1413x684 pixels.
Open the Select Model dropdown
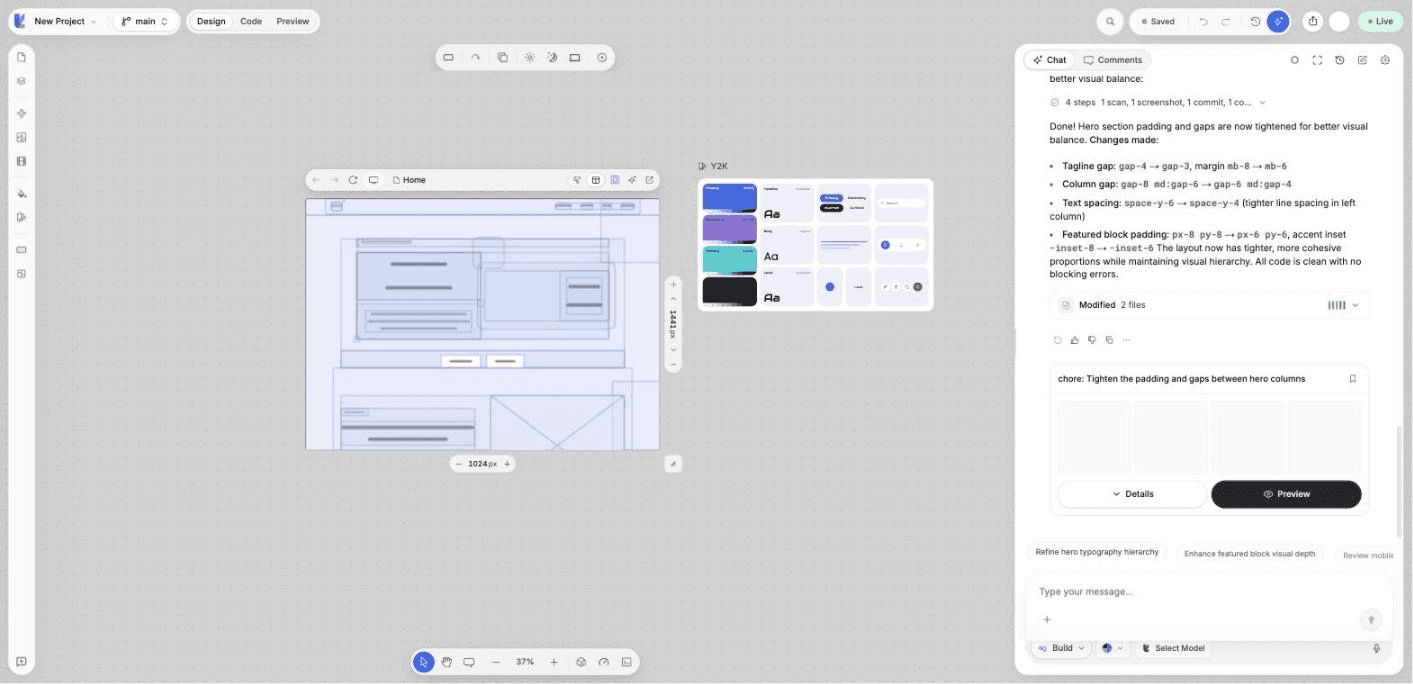coord(1173,648)
